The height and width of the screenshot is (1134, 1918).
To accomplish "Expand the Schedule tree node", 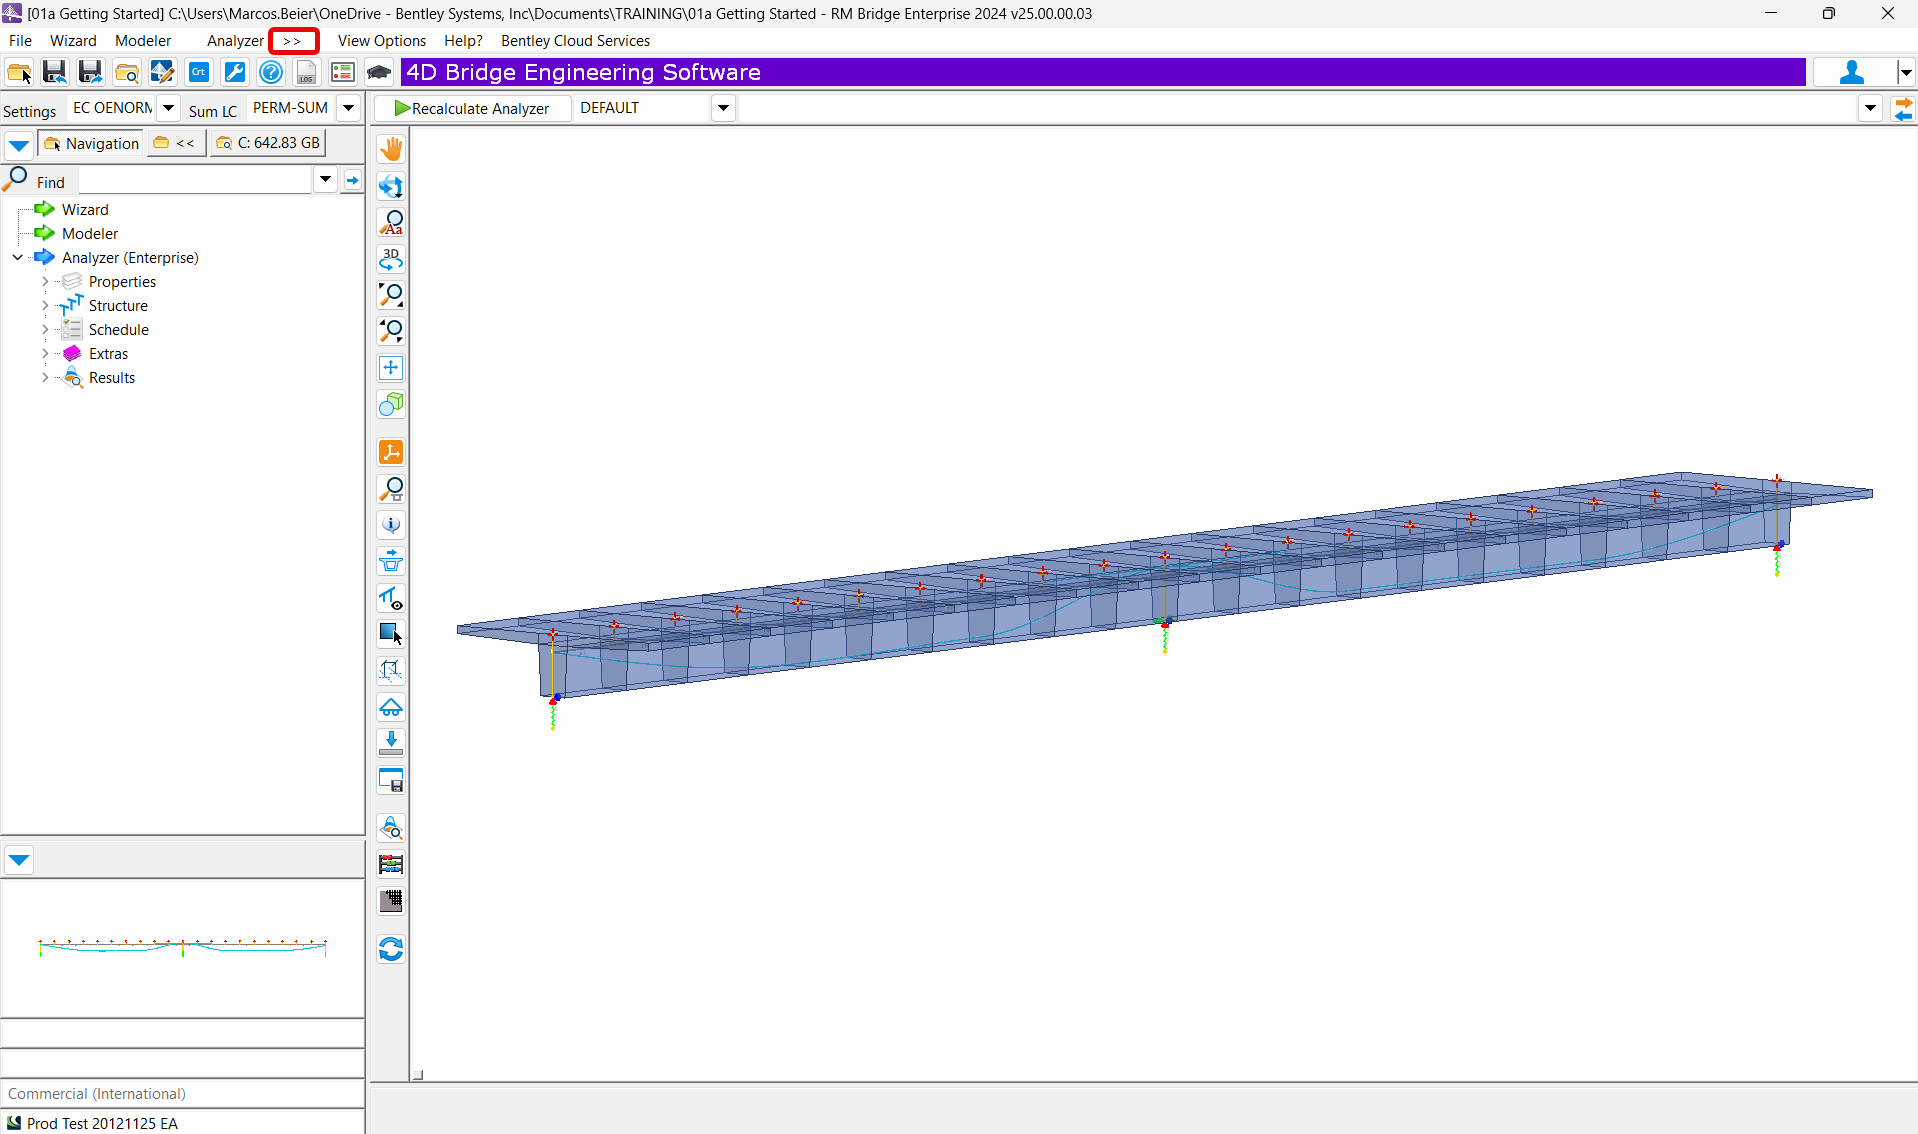I will pyautogui.click(x=45, y=329).
